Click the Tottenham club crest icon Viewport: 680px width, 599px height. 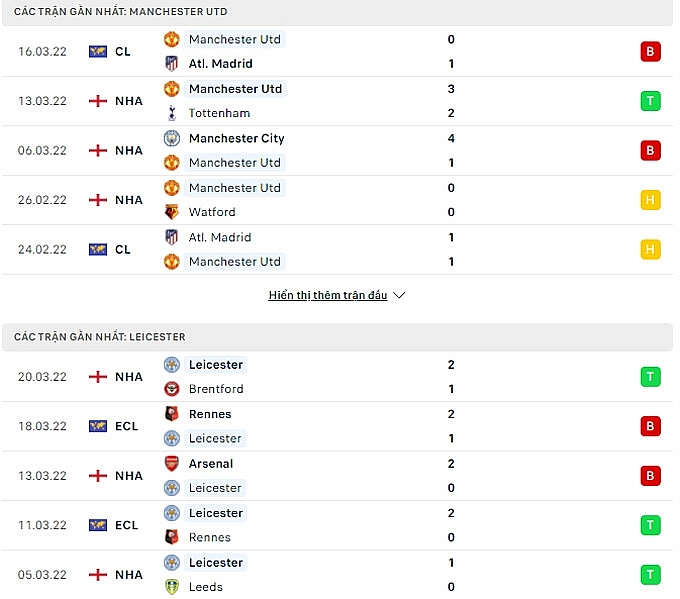(171, 113)
